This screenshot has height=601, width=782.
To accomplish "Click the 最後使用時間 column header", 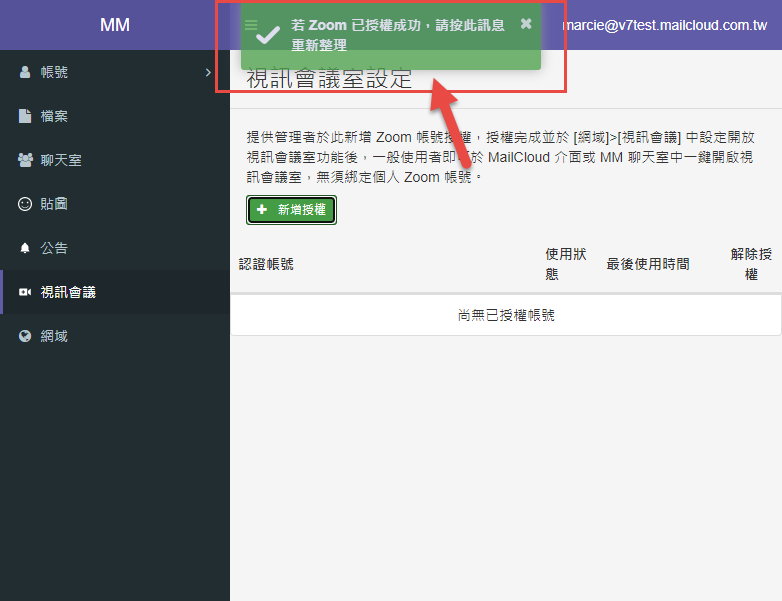I will coord(648,264).
